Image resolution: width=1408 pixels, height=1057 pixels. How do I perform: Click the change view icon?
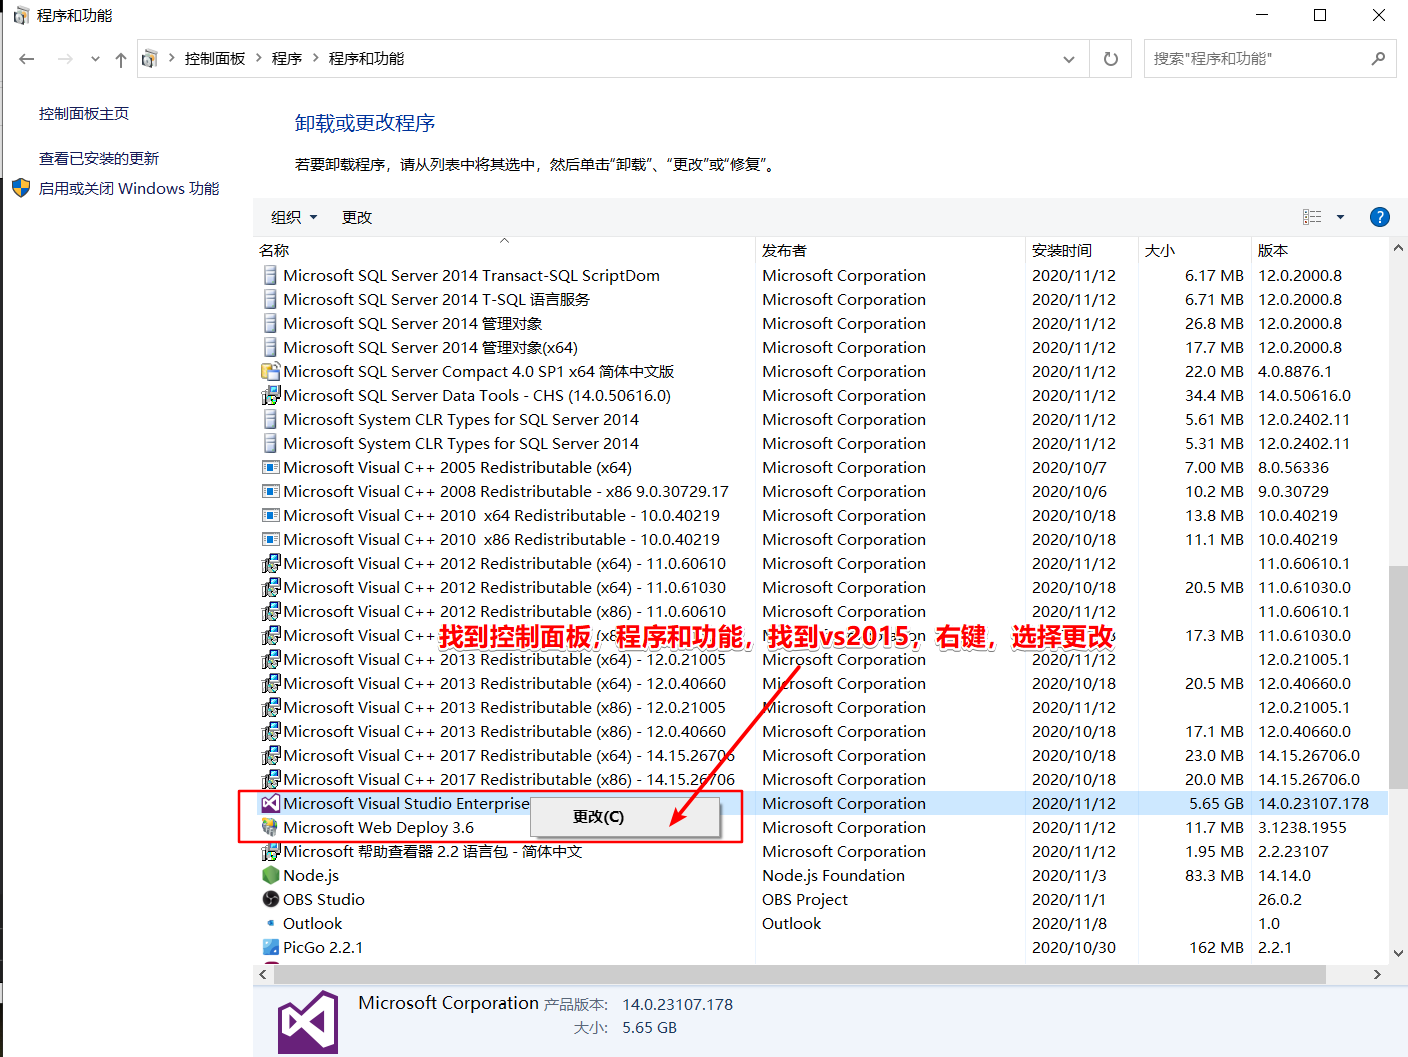point(1312,217)
